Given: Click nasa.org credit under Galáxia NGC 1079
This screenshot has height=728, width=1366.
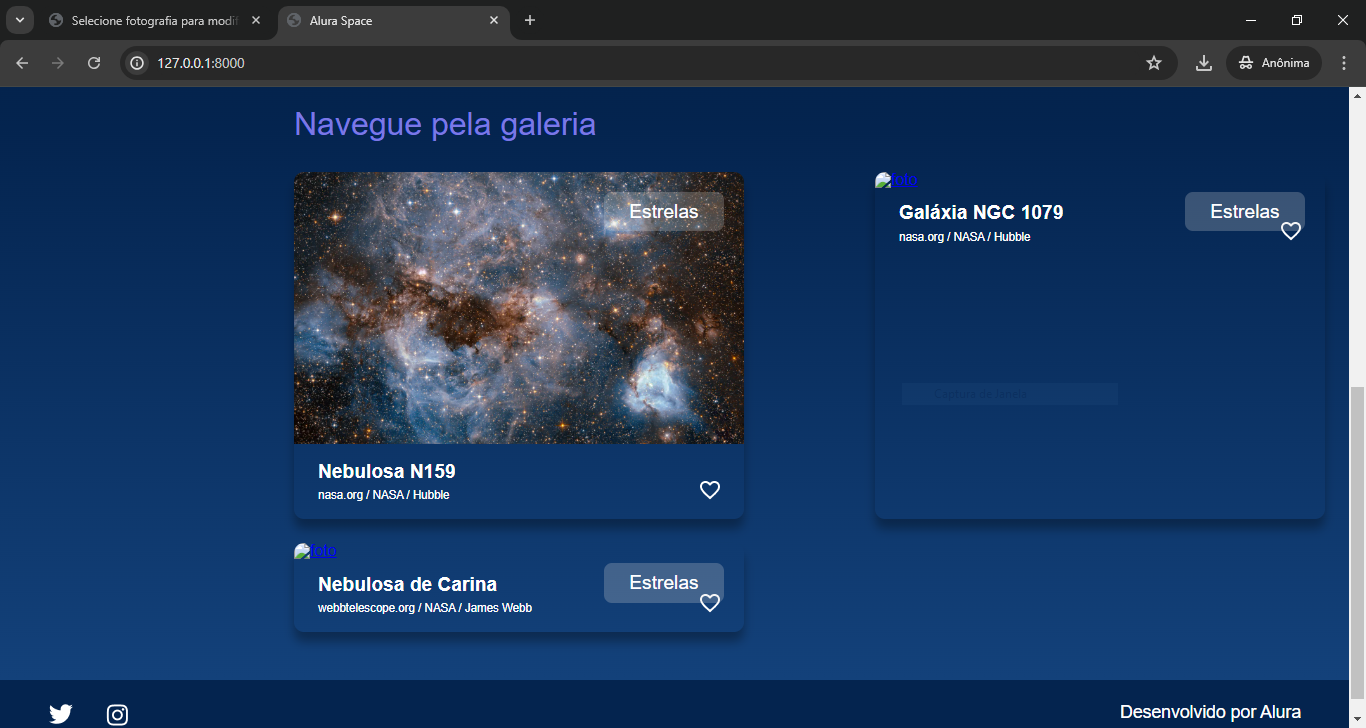Looking at the screenshot, I should [x=965, y=237].
